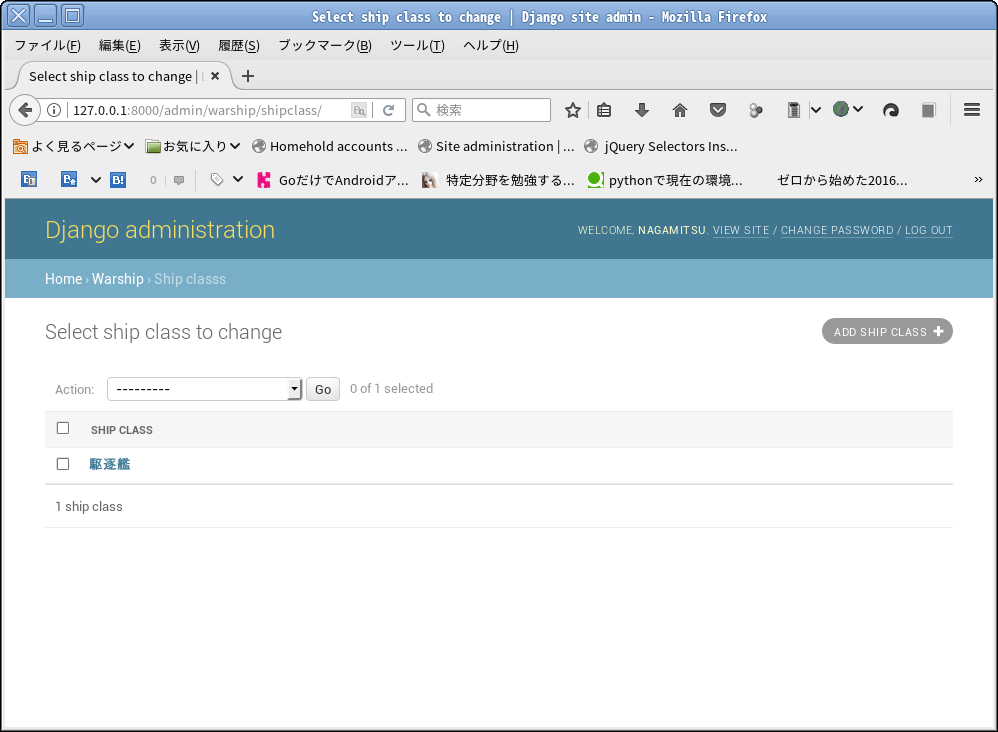Viewport: 998px width, 732px height.
Task: Open the ゼロから始めた2016… bookmark
Action: click(842, 180)
